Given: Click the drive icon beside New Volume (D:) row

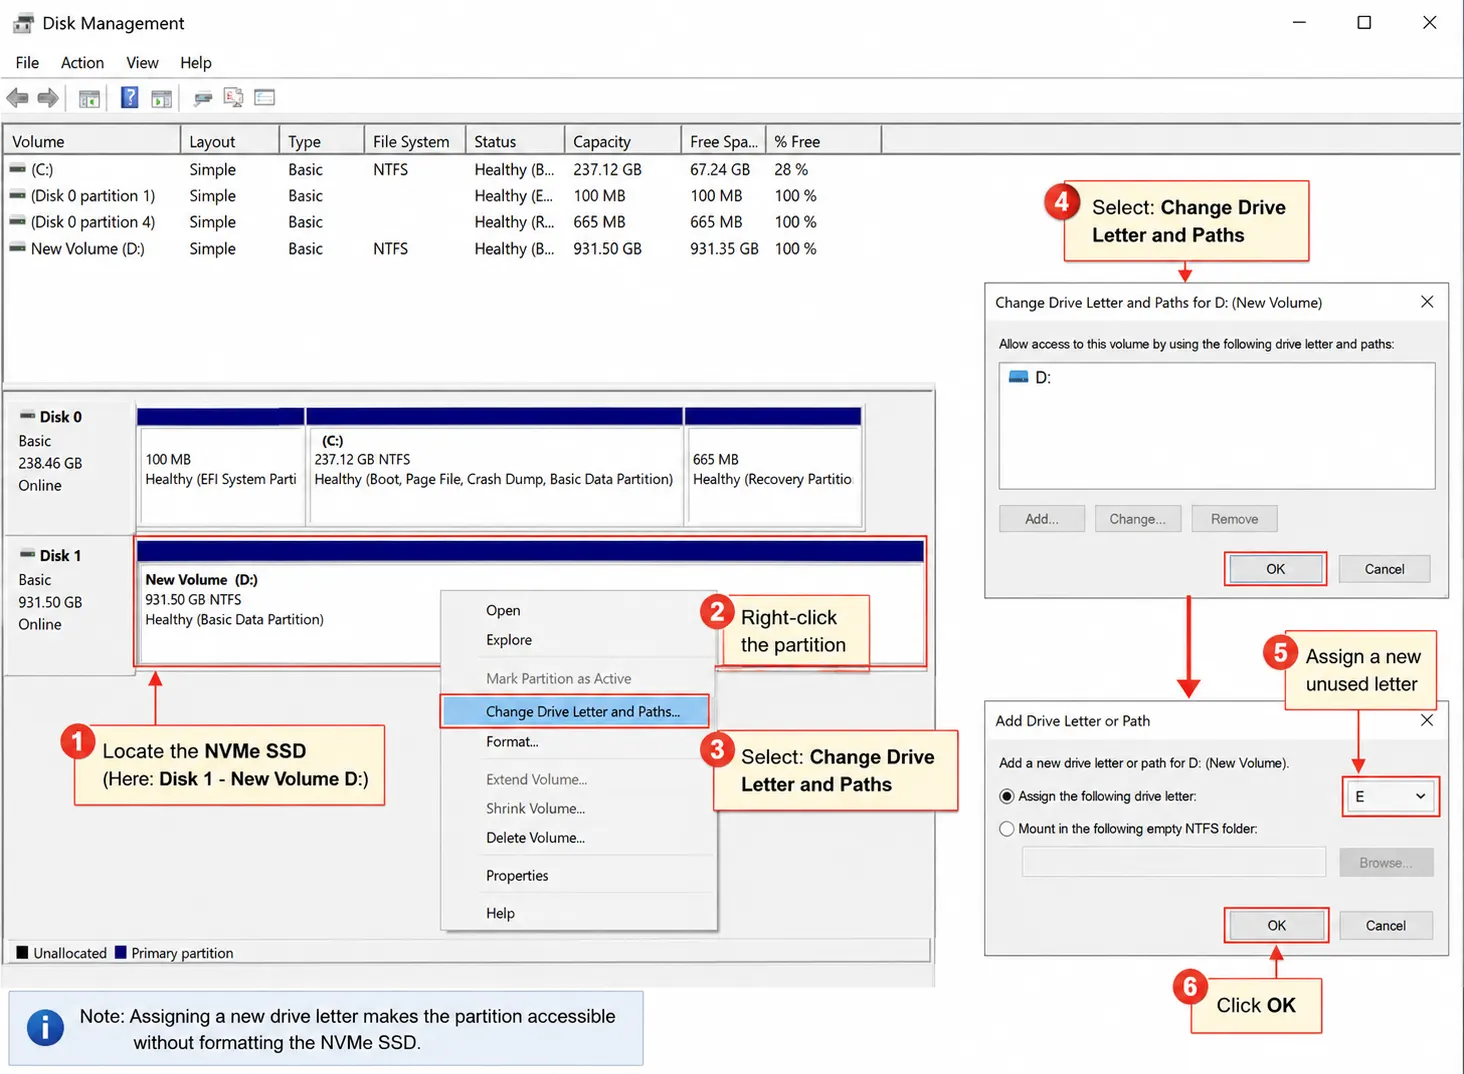Looking at the screenshot, I should click(x=17, y=248).
